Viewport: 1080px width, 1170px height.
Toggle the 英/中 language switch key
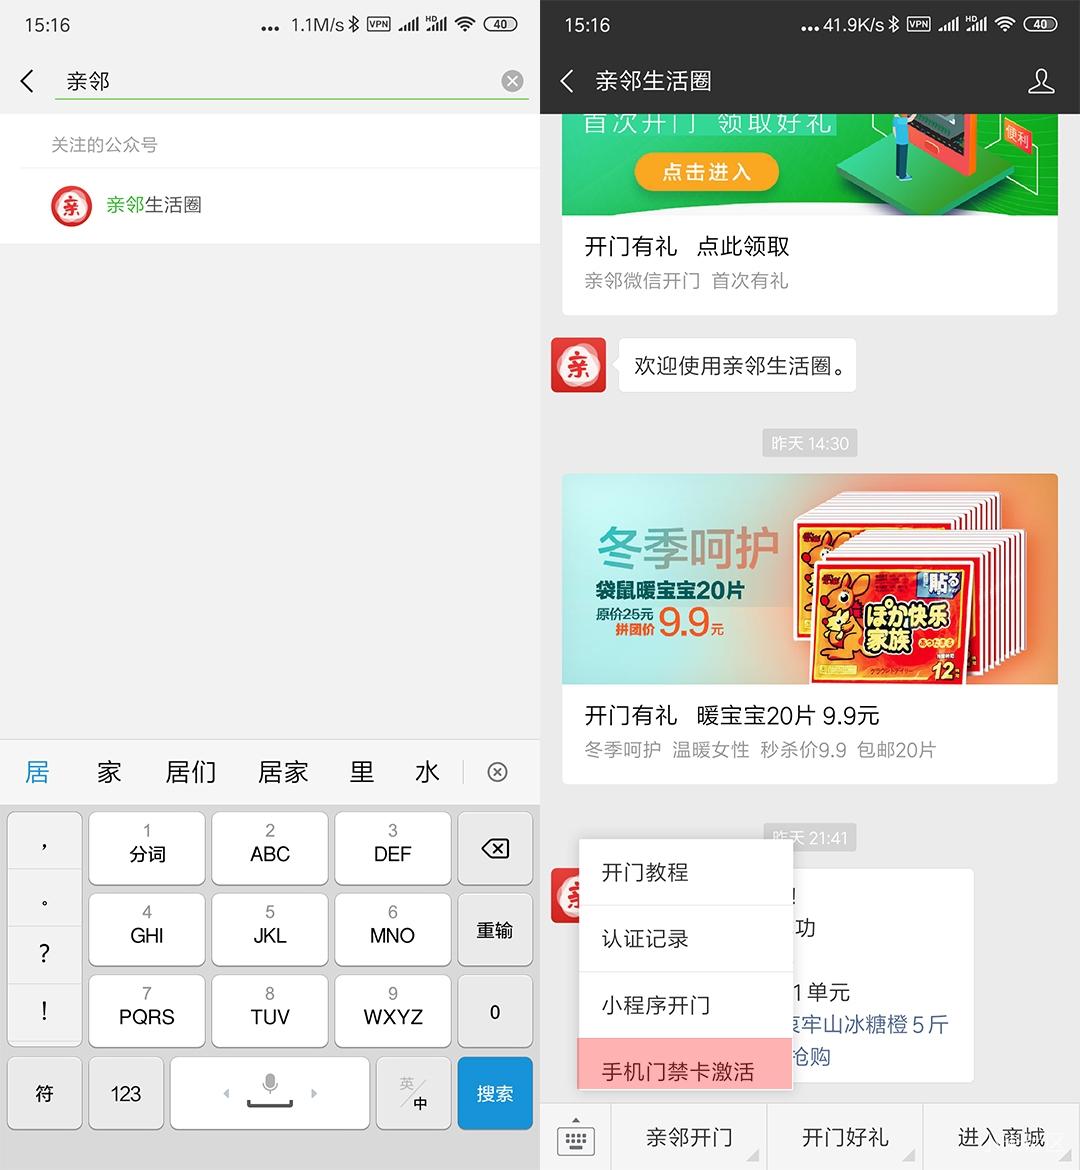pyautogui.click(x=413, y=1093)
